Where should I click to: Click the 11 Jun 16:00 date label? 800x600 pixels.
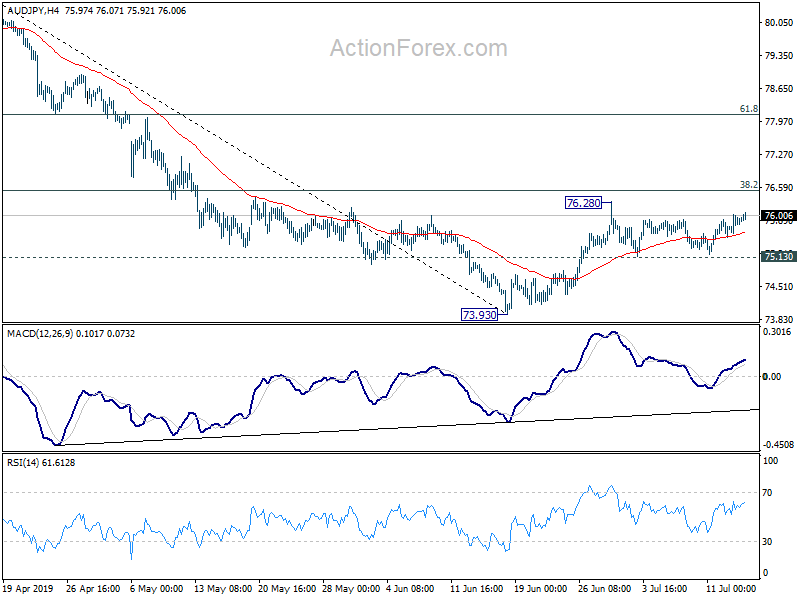point(477,589)
